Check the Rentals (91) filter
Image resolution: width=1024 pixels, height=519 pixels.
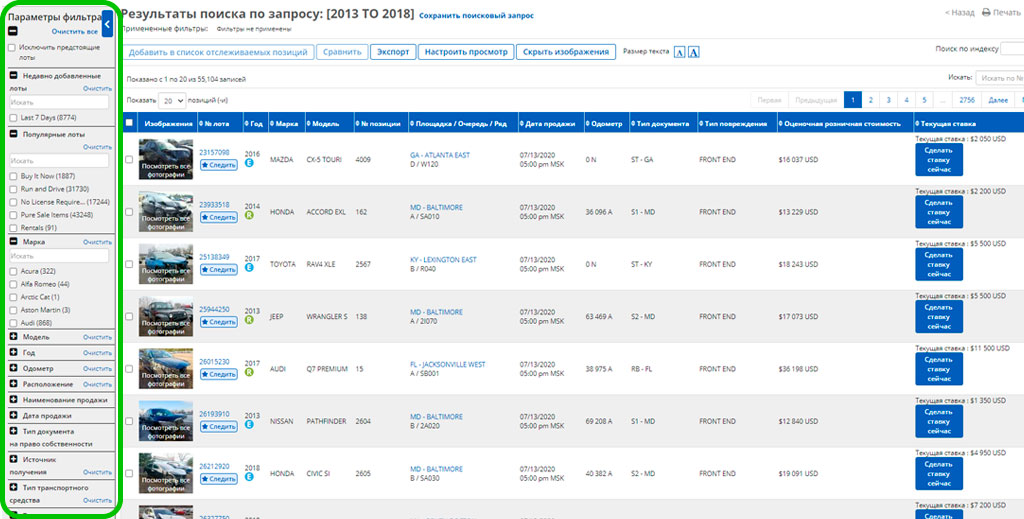coord(14,228)
